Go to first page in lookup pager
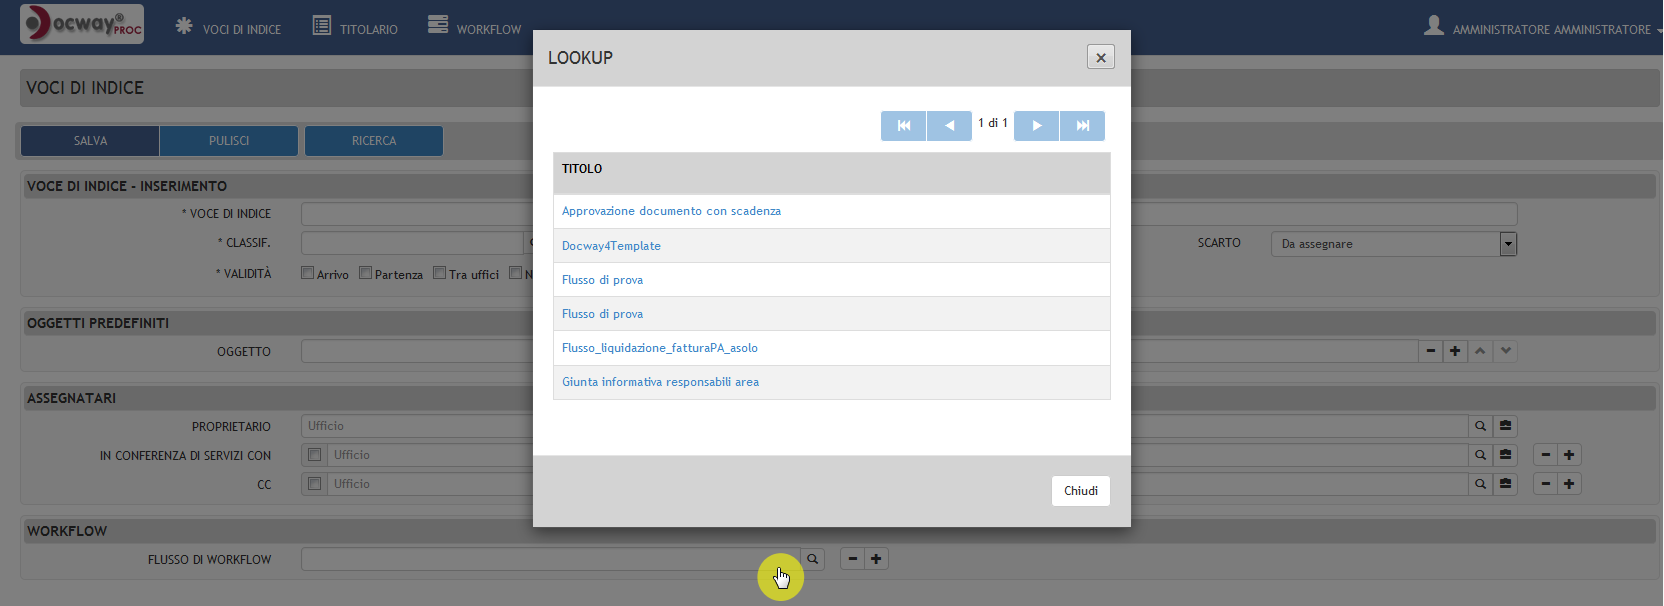The width and height of the screenshot is (1664, 606). 903,126
